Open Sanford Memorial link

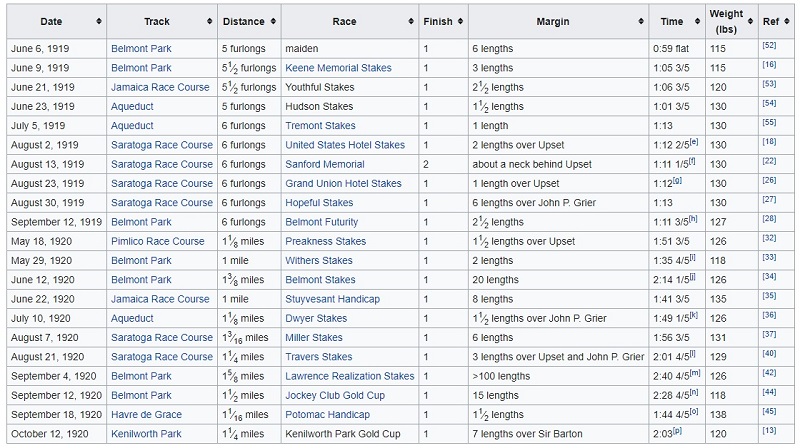pyautogui.click(x=325, y=164)
